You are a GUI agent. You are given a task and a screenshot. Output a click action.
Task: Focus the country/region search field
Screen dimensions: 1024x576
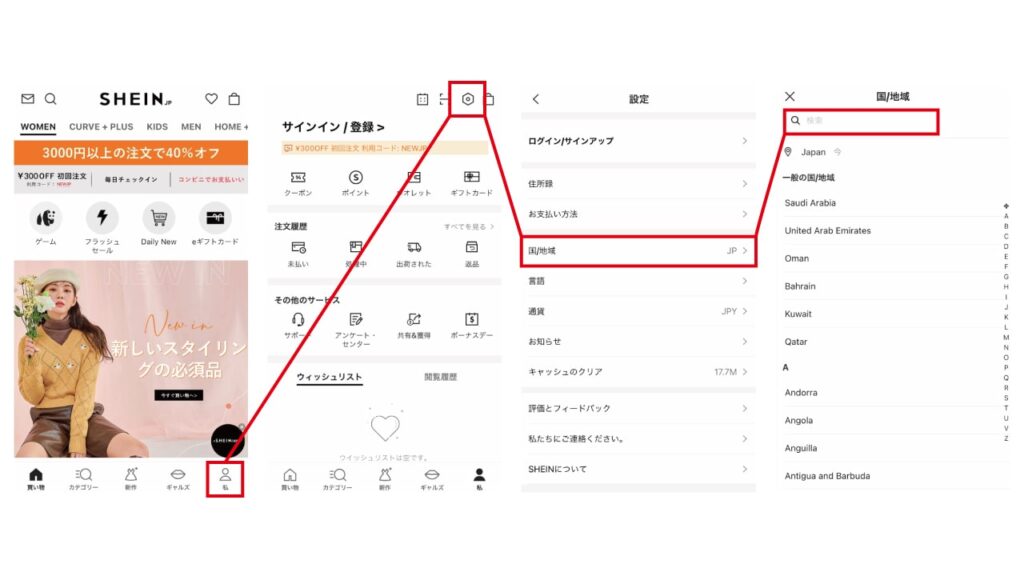tap(861, 121)
